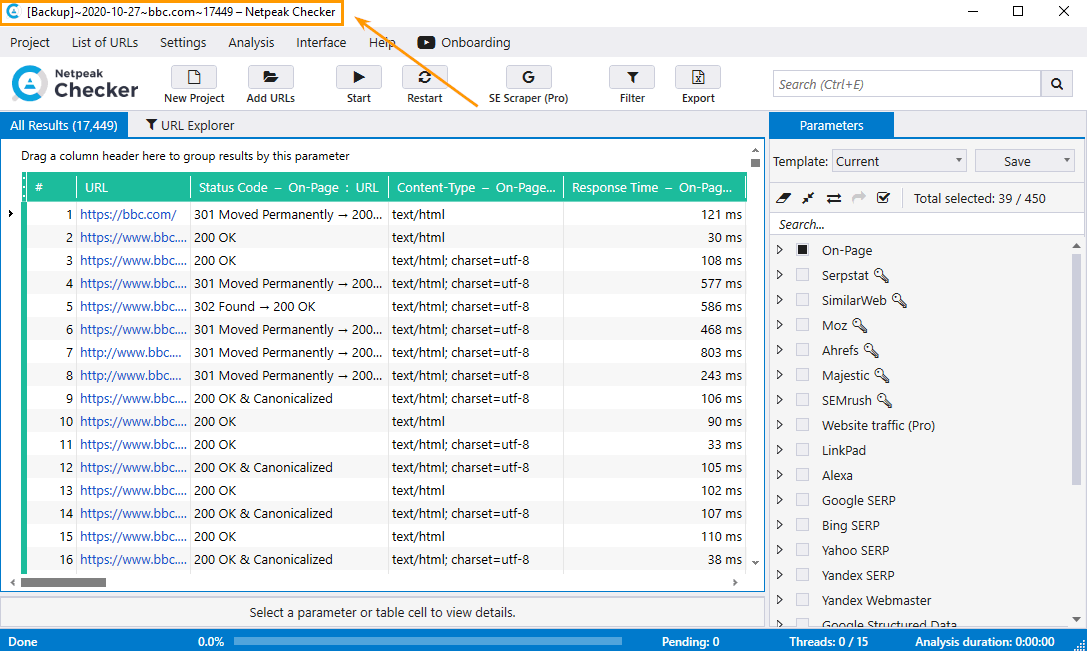Expand the Bing SERP parameter group
Viewport: 1087px width, 651px height.
780,524
